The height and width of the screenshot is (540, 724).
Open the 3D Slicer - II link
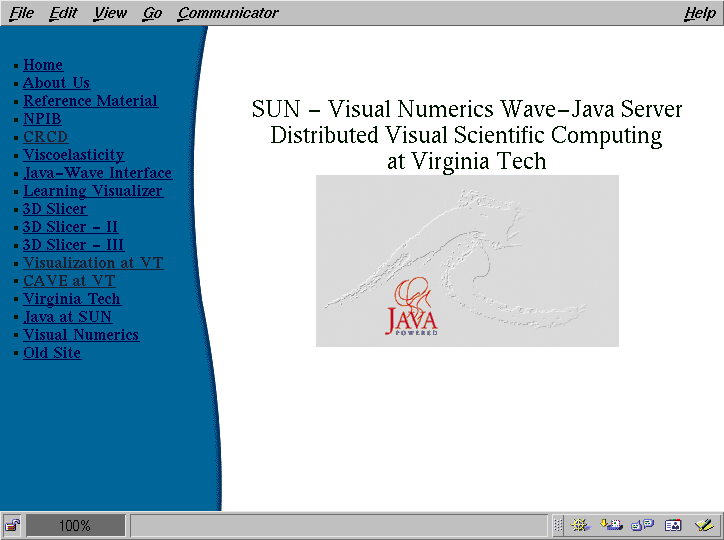(x=70, y=227)
